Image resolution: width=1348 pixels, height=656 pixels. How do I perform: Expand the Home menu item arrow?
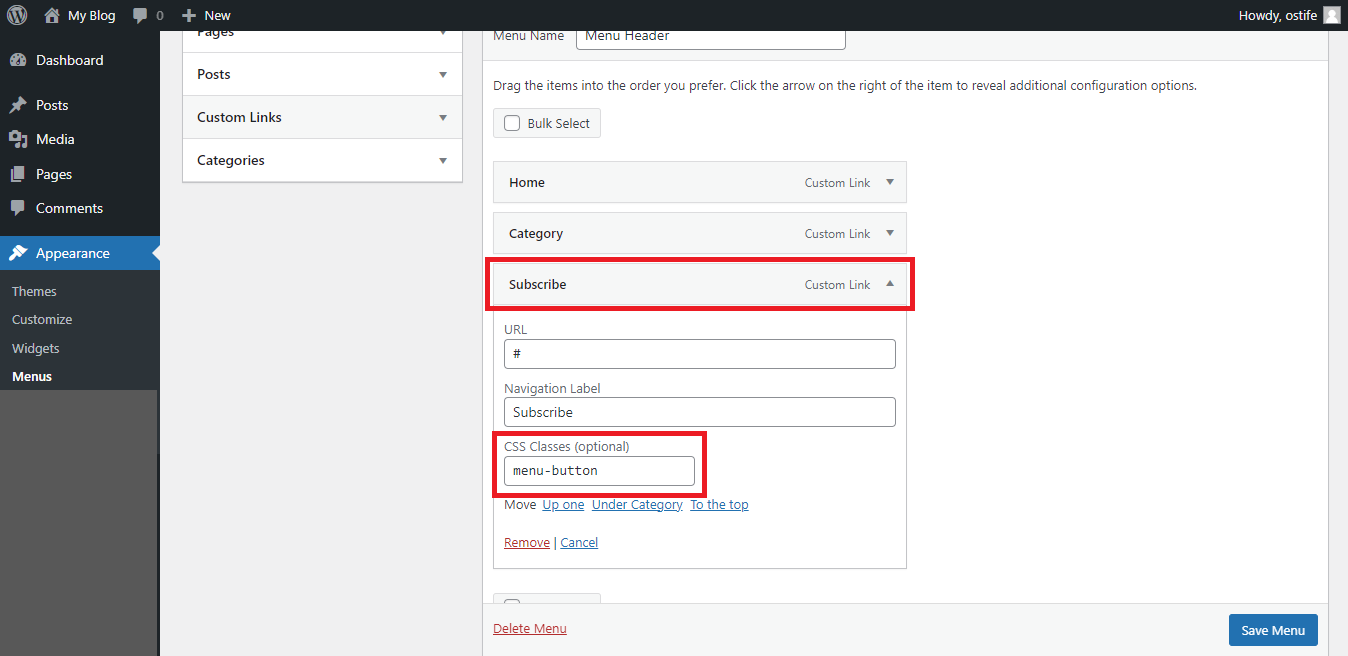tap(890, 182)
